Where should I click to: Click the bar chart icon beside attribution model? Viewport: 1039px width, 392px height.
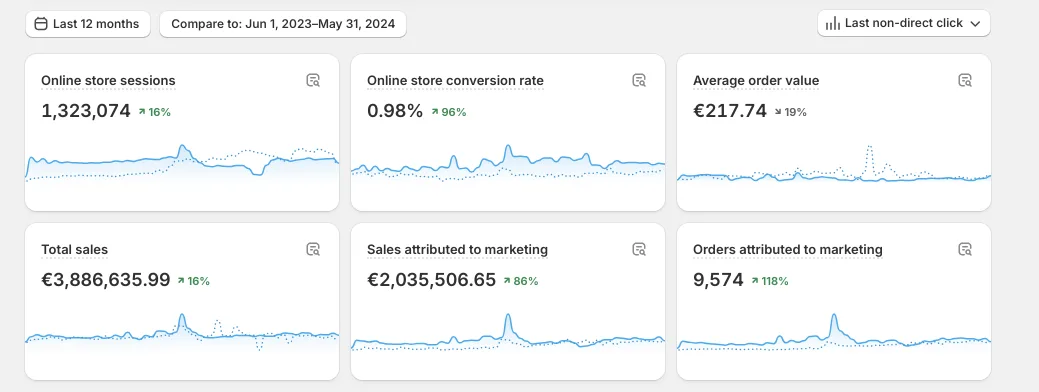(832, 24)
